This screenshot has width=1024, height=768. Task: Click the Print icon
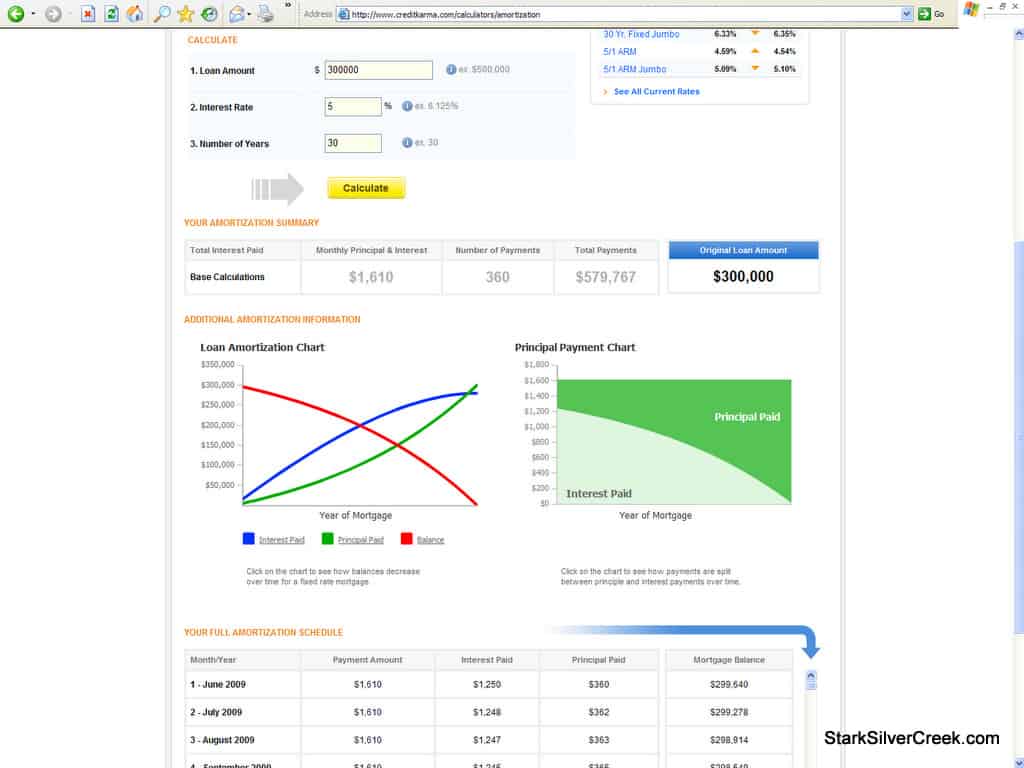264,13
